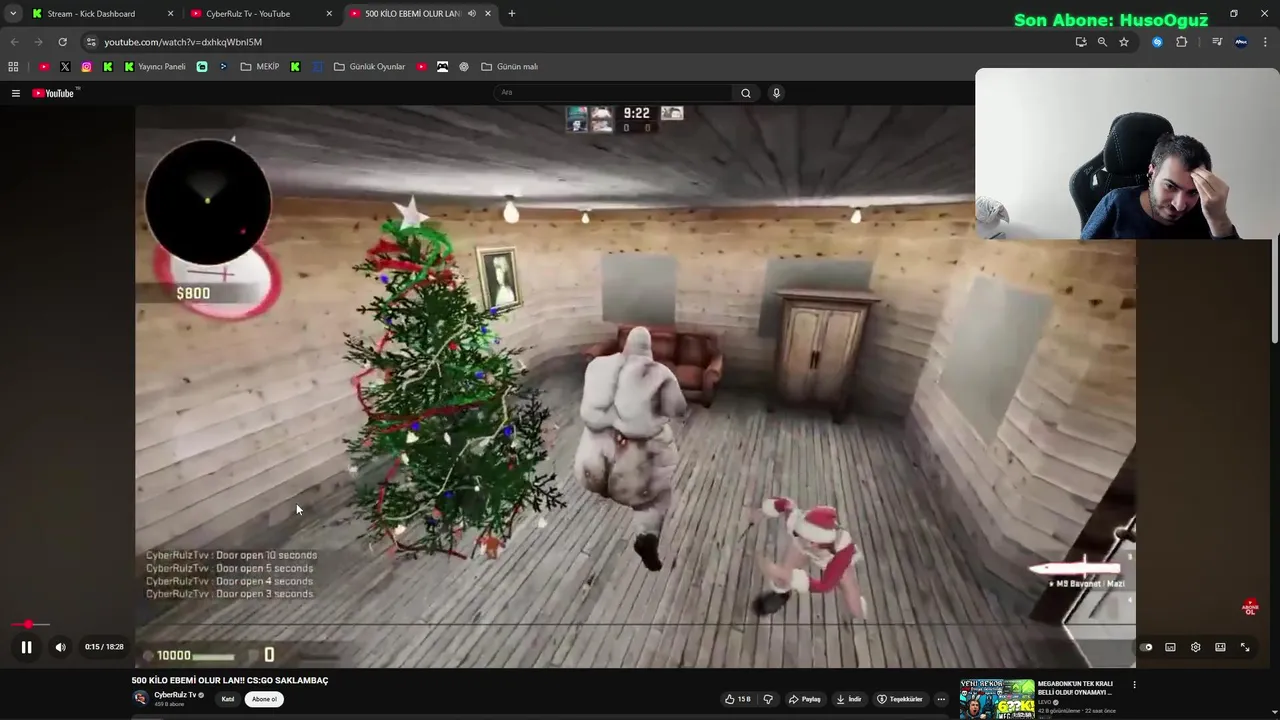Open the Shazam extension icon
1280x720 pixels.
(1157, 42)
